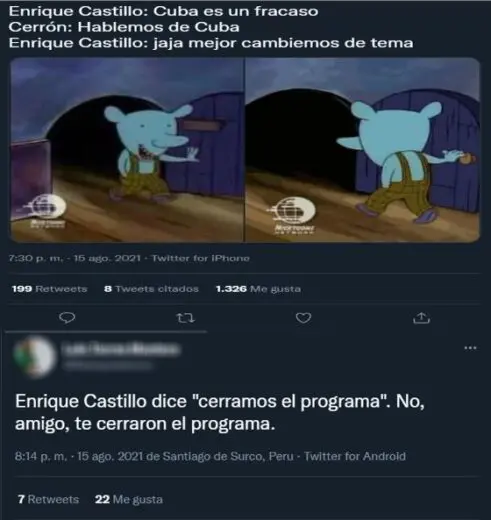Image resolution: width=491 pixels, height=520 pixels.
Task: Open the 22 Me gusta list
Action: [129, 499]
